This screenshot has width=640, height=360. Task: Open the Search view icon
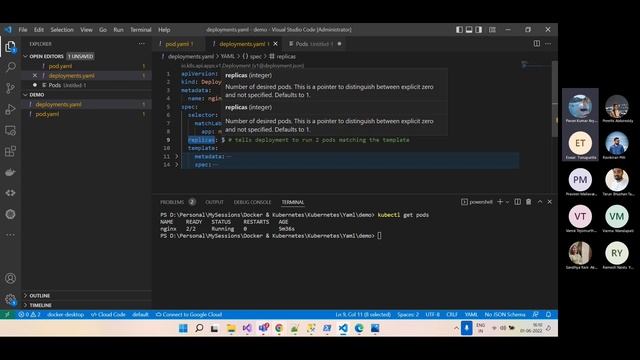click(11, 67)
